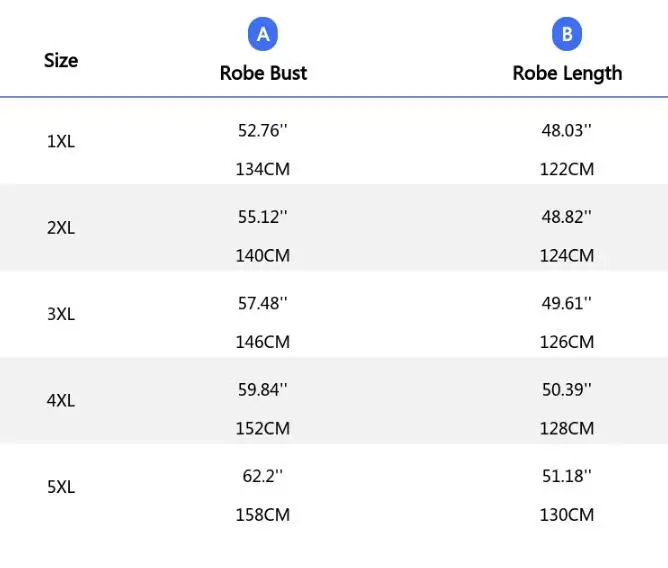Screen dimensions: 668x568
Task: Click the 48.82'' length value
Action: [567, 216]
